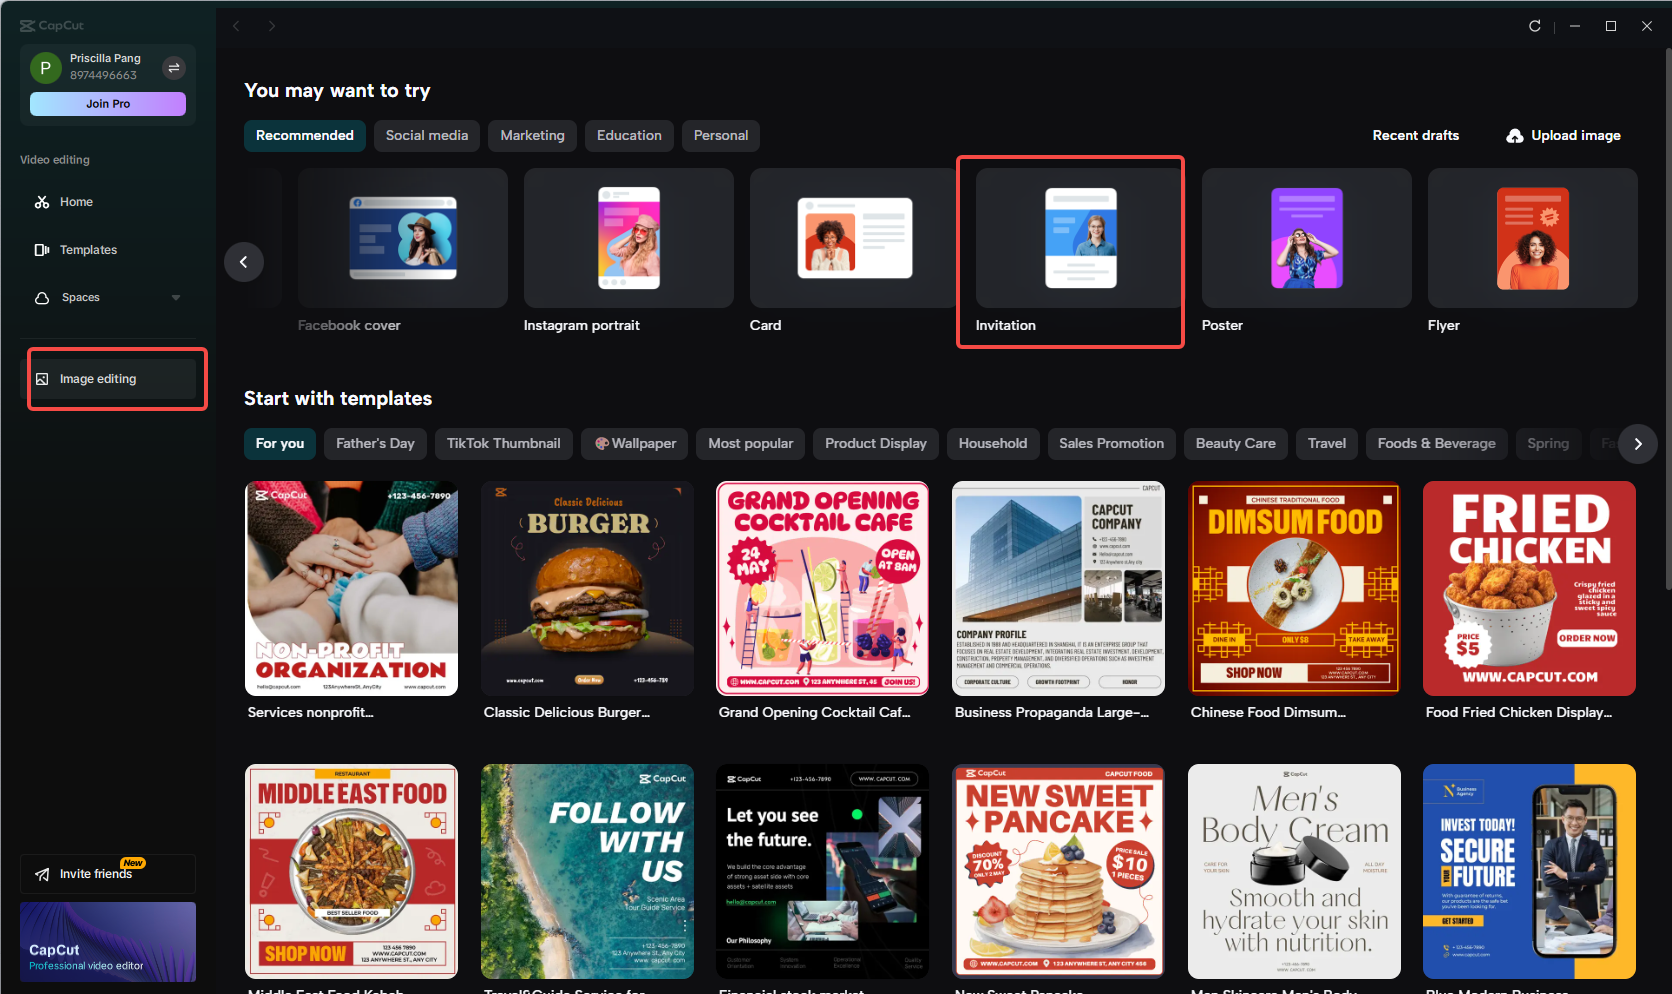Expand the Spaces dropdown

coord(175,297)
